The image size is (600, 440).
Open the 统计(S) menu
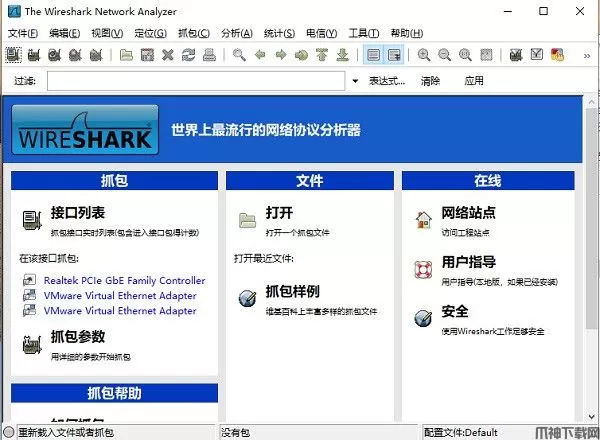[278, 32]
